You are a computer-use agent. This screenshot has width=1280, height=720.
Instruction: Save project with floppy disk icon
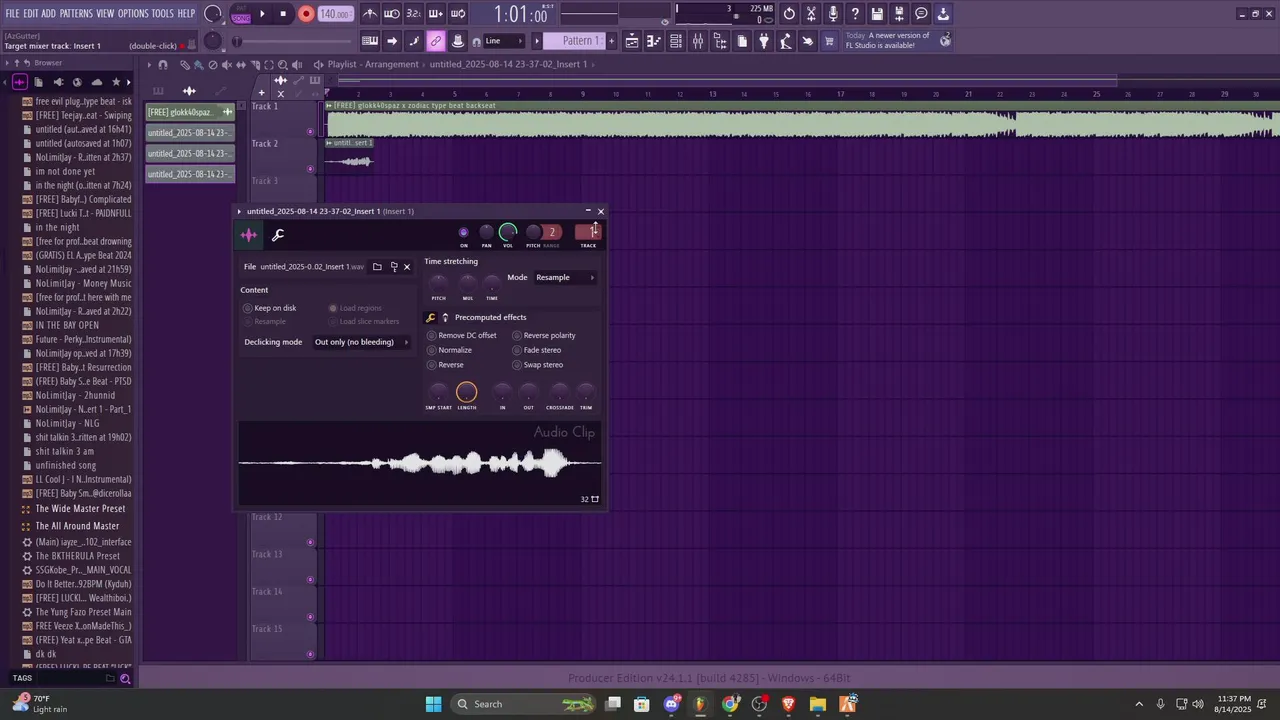(877, 14)
